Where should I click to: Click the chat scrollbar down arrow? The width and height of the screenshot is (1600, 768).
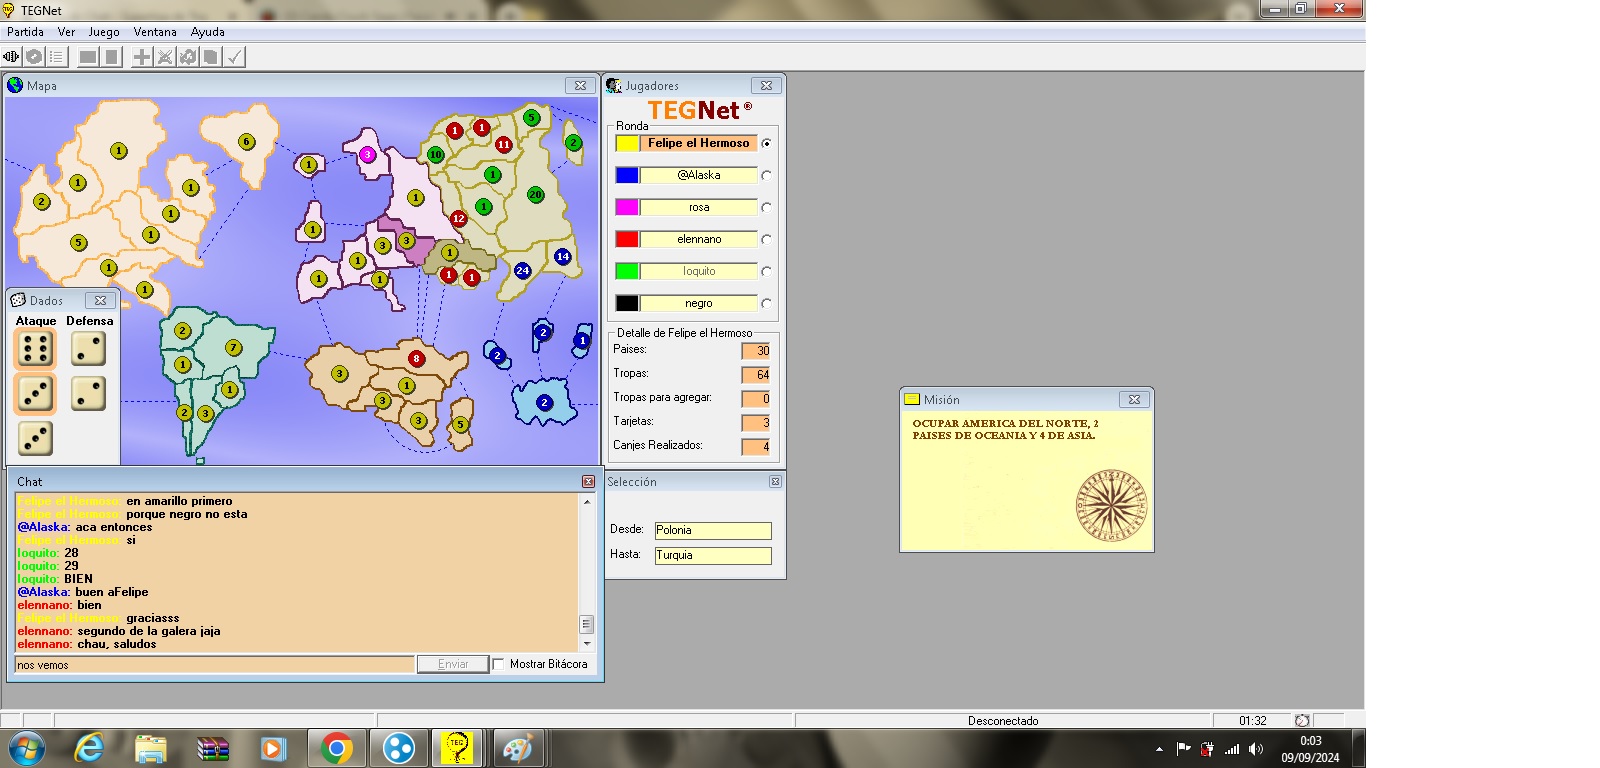[587, 644]
